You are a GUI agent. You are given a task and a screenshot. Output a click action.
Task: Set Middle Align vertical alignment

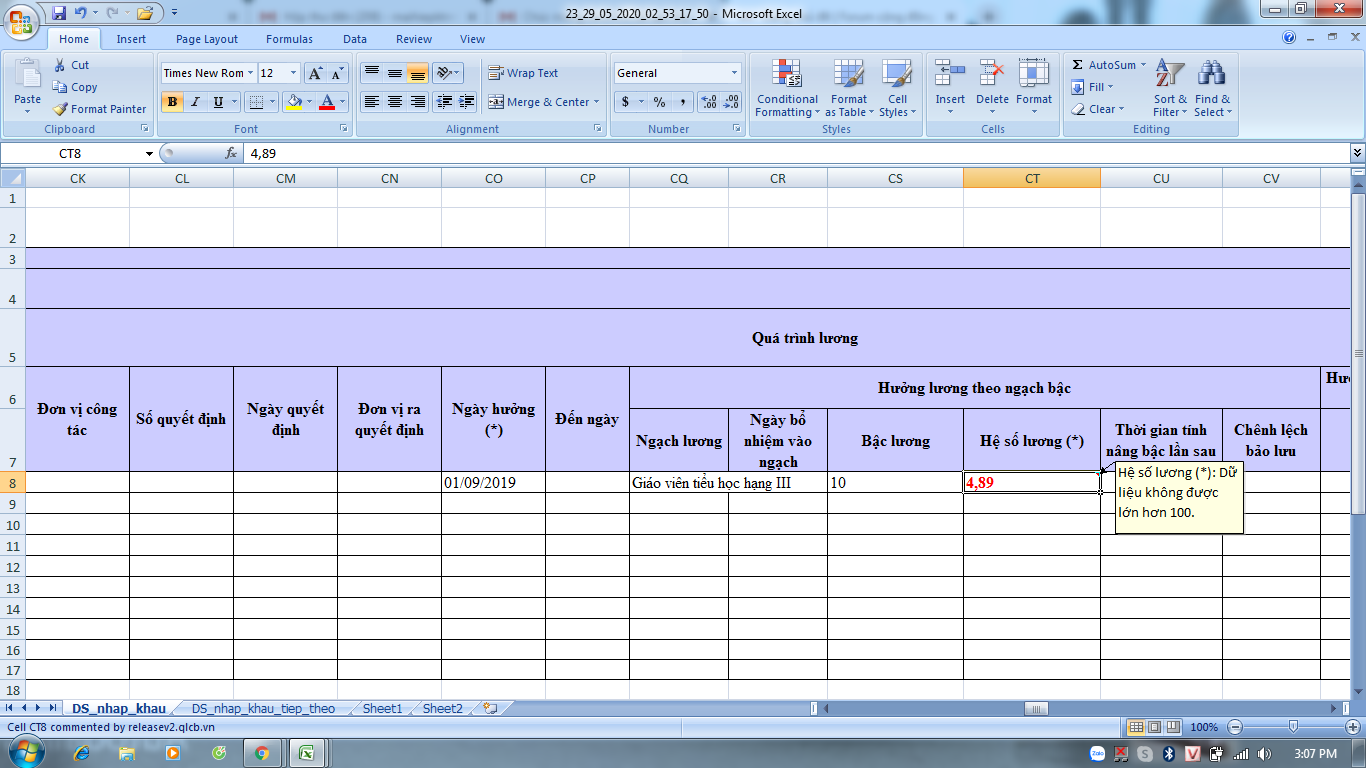coord(394,73)
